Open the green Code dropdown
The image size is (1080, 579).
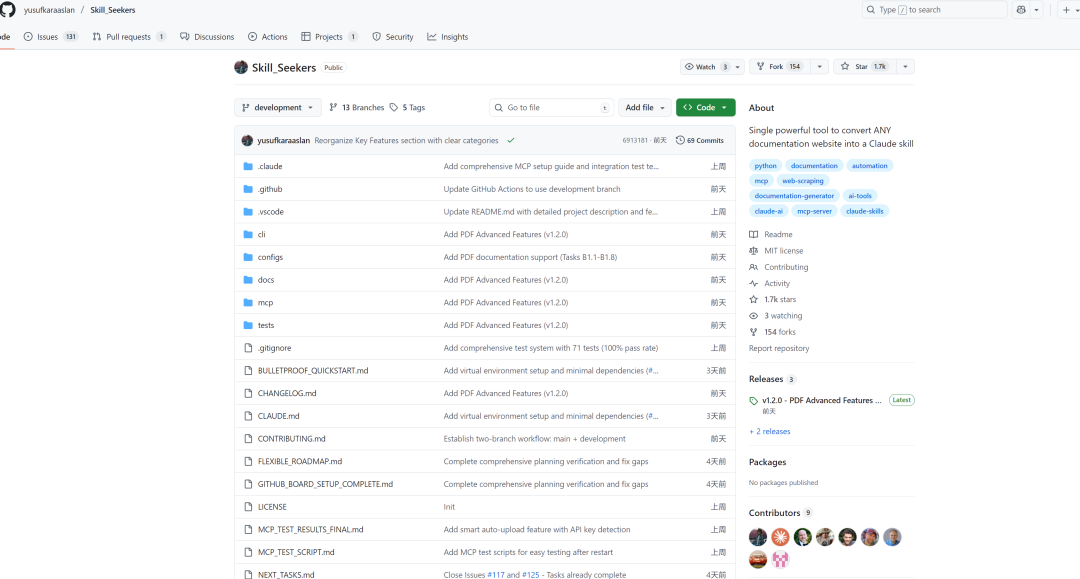(705, 108)
